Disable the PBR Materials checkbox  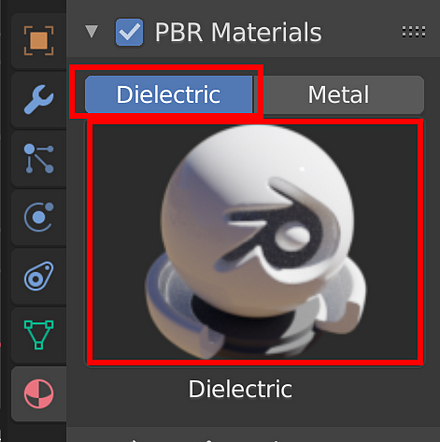(x=129, y=32)
